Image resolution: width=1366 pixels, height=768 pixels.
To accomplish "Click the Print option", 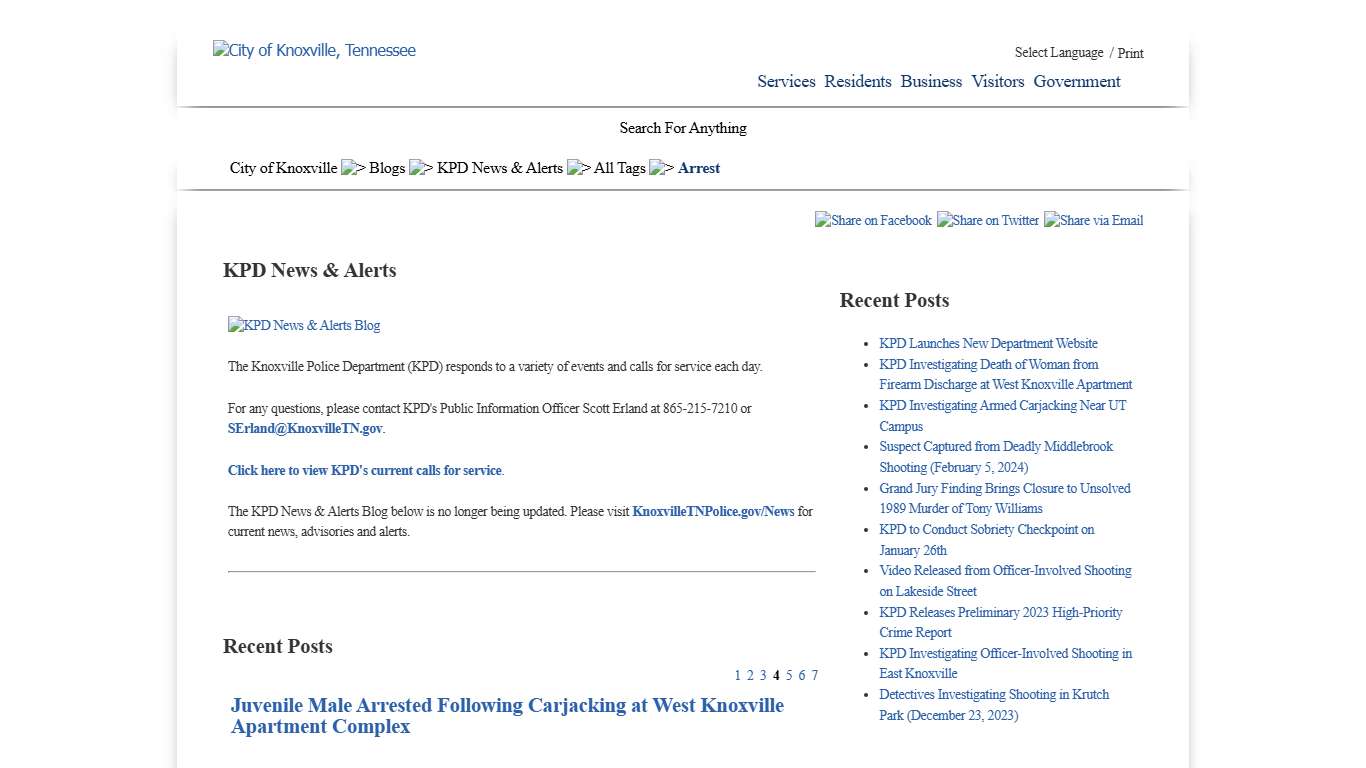I will tap(1131, 53).
